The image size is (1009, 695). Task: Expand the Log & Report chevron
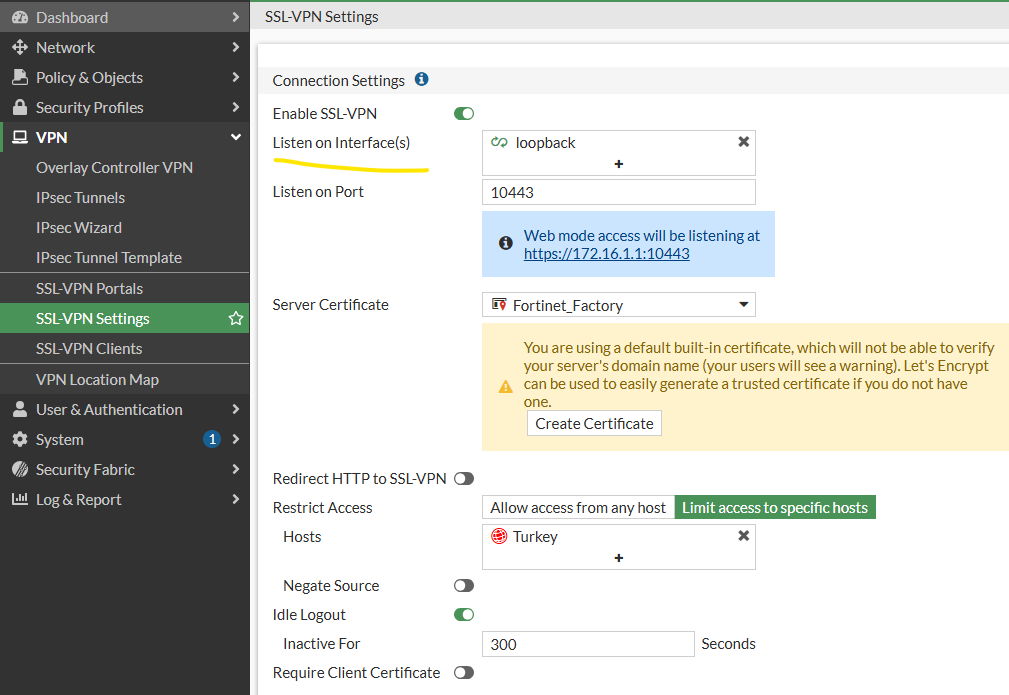coord(236,499)
